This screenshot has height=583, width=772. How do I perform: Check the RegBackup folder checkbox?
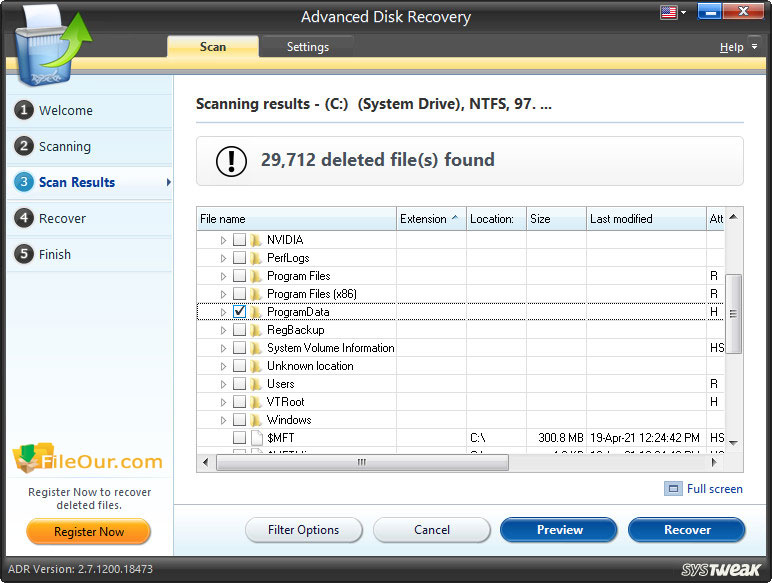click(239, 330)
